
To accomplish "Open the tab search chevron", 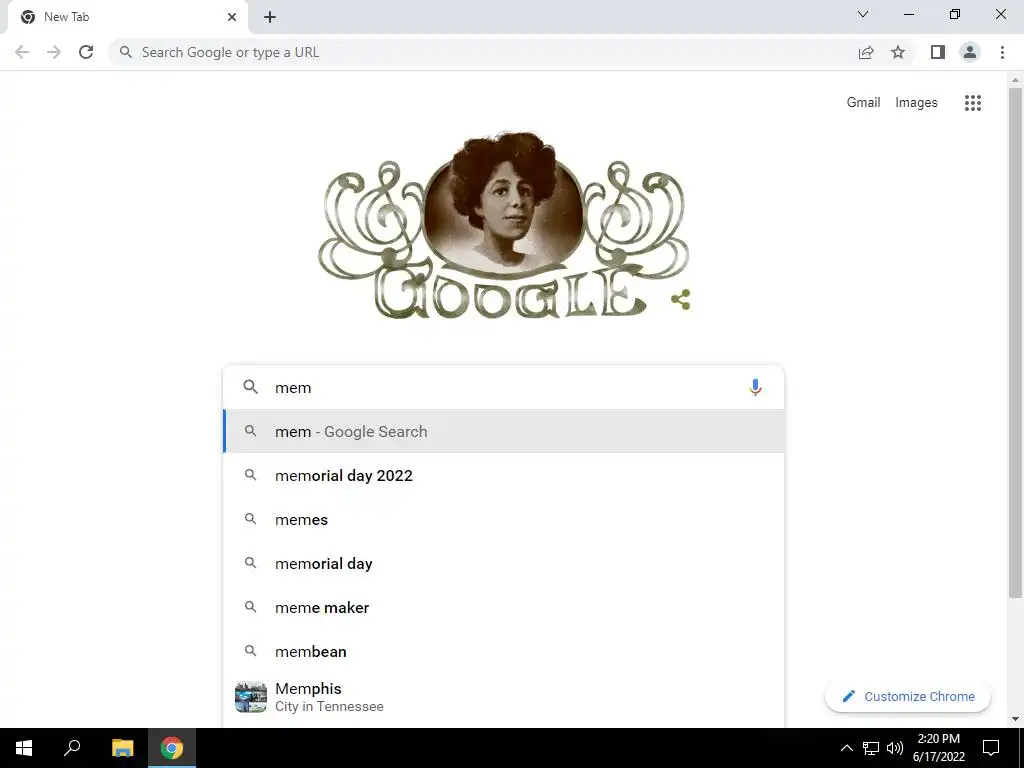I will [x=863, y=14].
